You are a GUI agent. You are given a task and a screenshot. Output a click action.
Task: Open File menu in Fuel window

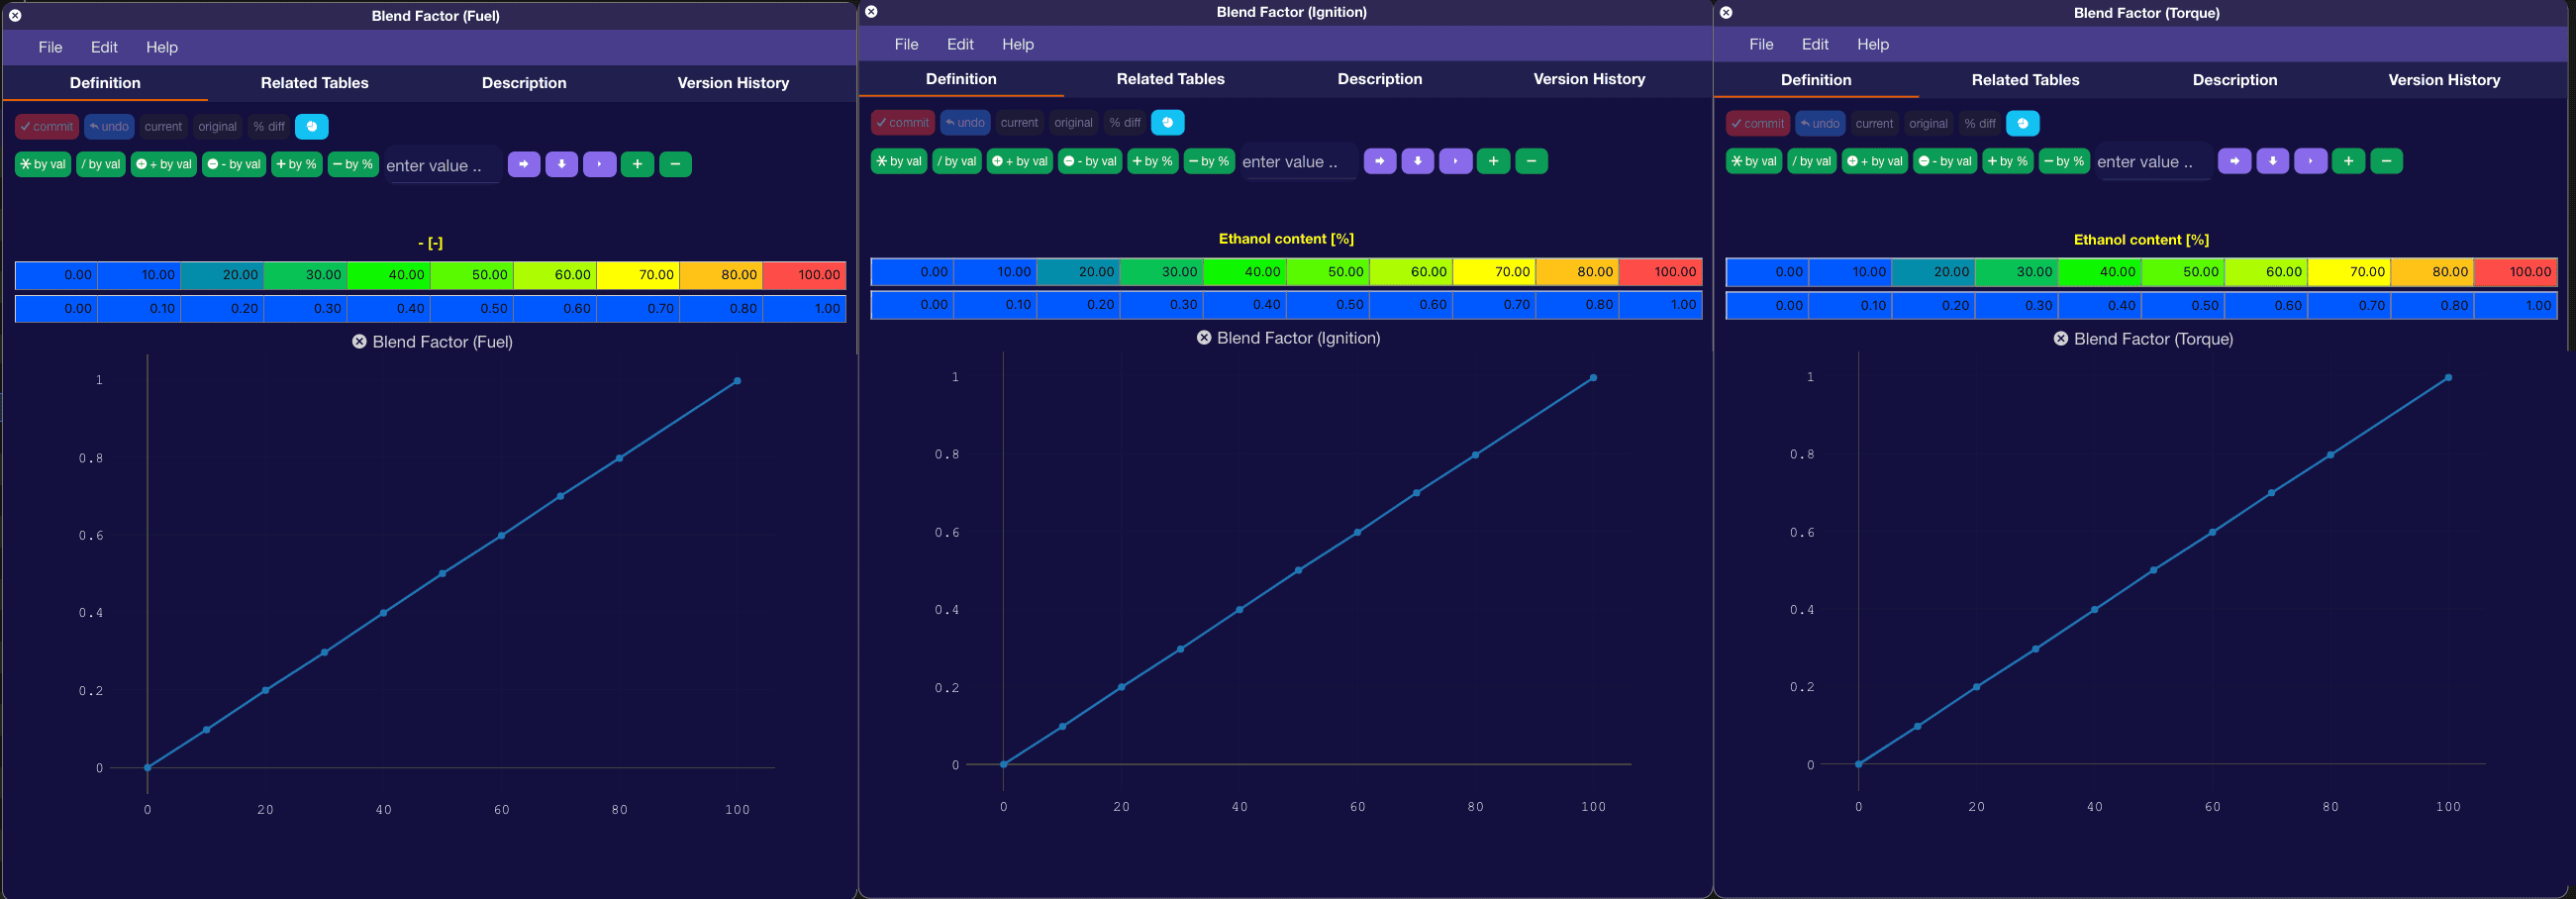point(50,47)
